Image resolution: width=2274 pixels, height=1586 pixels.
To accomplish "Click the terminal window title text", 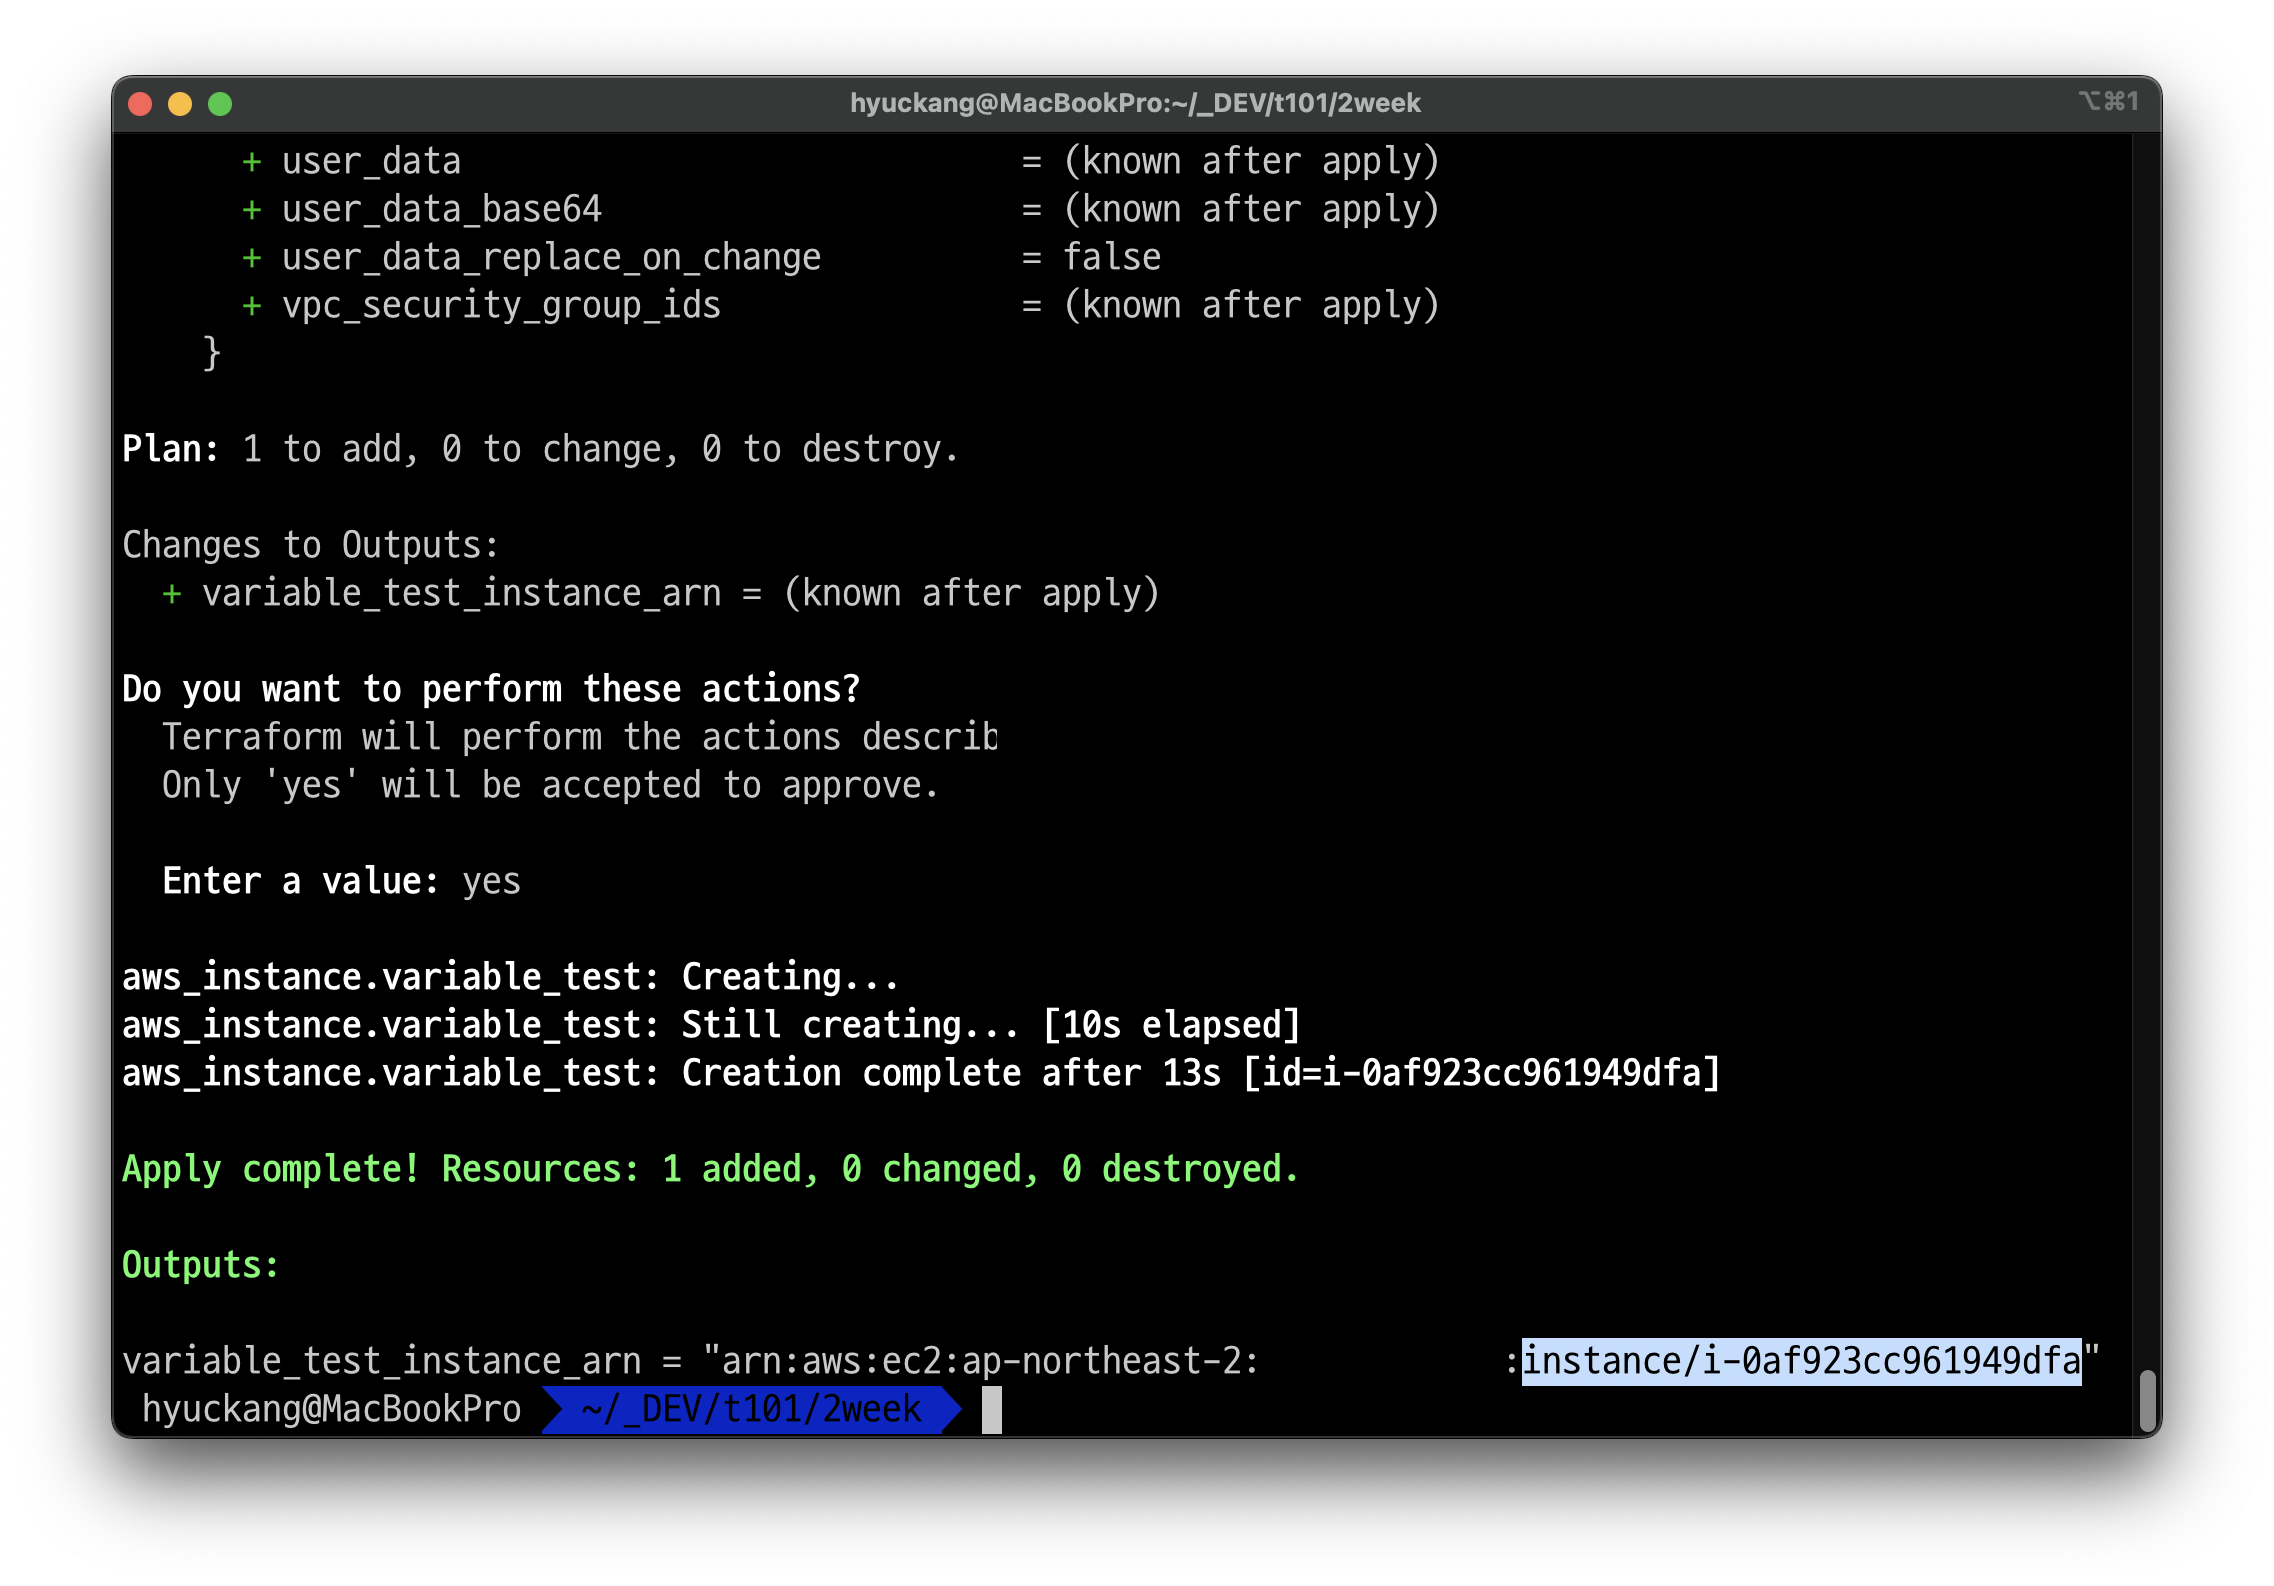I will (1135, 103).
